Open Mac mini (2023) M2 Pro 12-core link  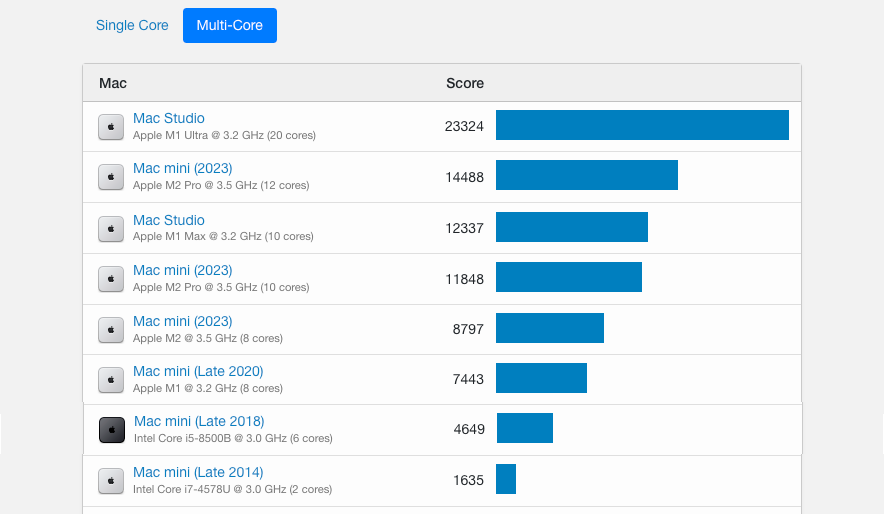pyautogui.click(x=182, y=168)
